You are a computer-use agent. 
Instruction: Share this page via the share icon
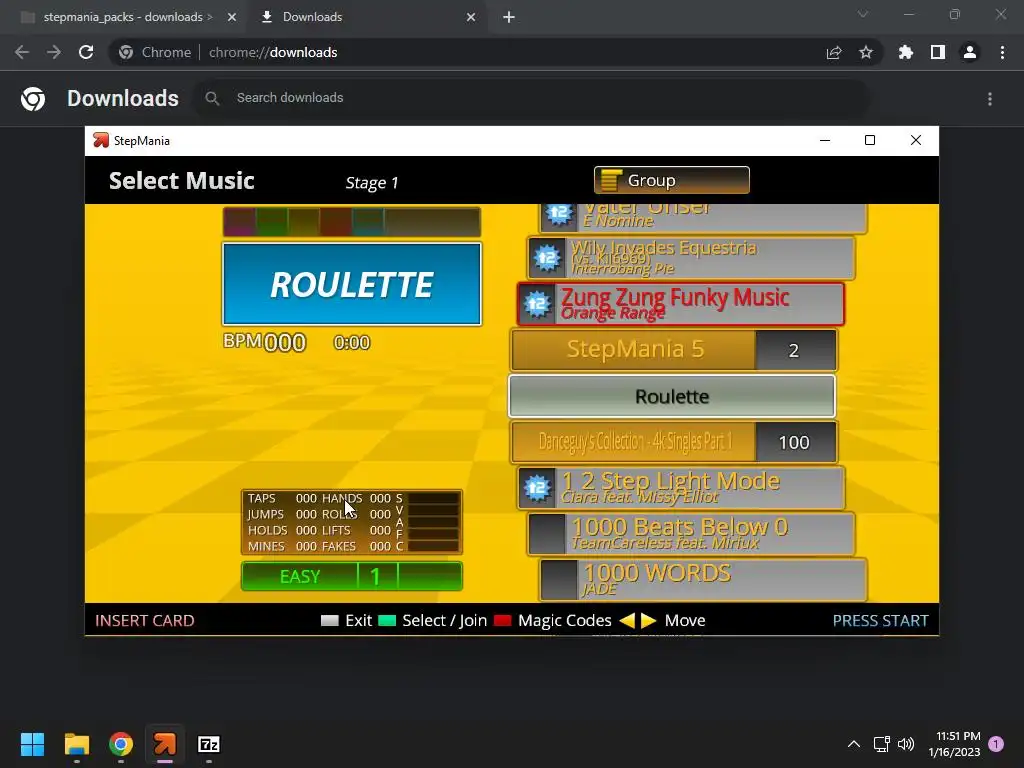point(834,52)
